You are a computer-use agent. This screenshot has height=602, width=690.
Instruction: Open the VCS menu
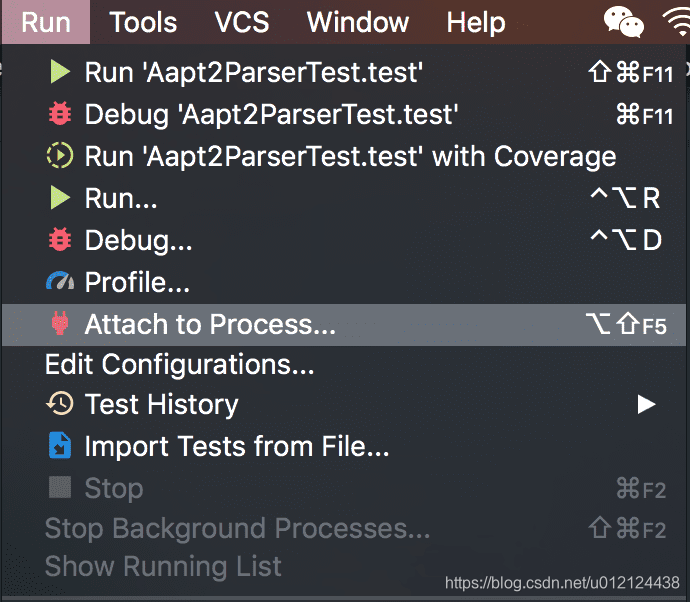(x=242, y=22)
